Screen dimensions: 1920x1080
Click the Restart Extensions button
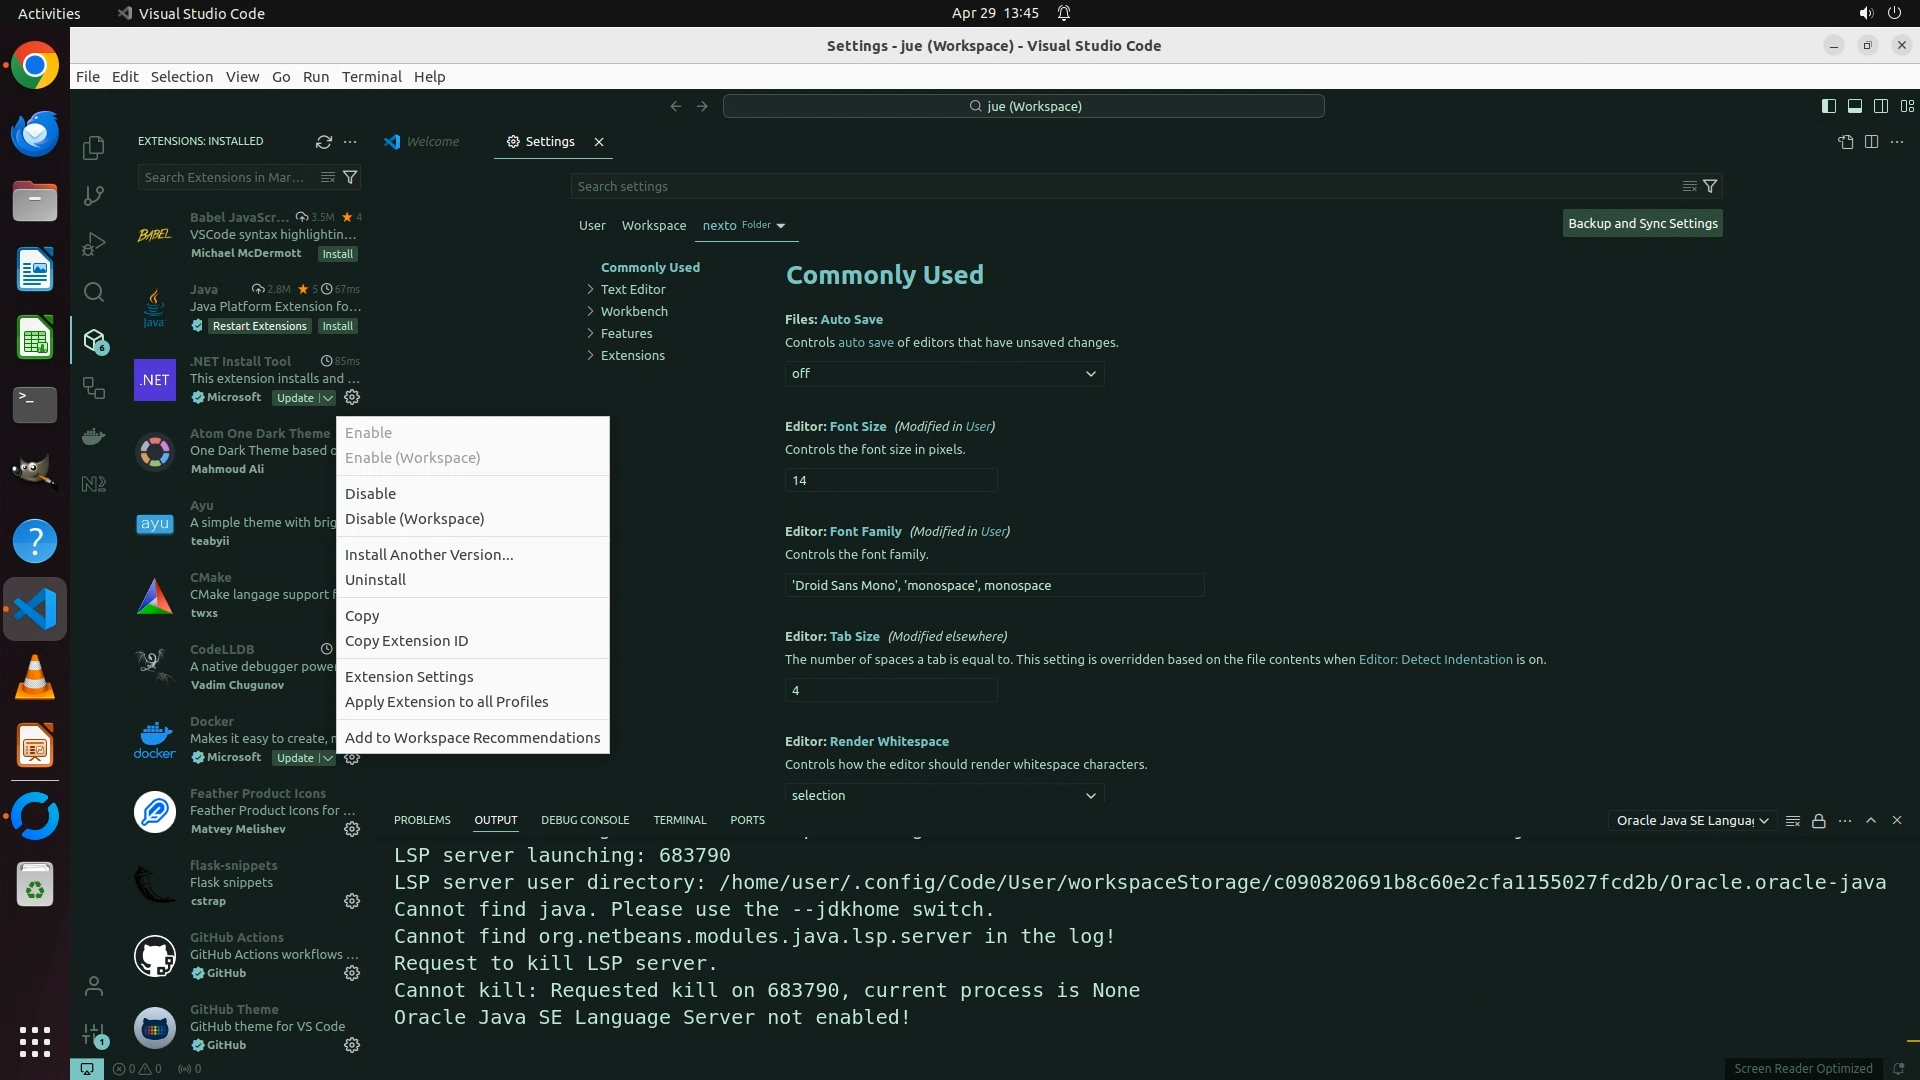pyautogui.click(x=259, y=326)
